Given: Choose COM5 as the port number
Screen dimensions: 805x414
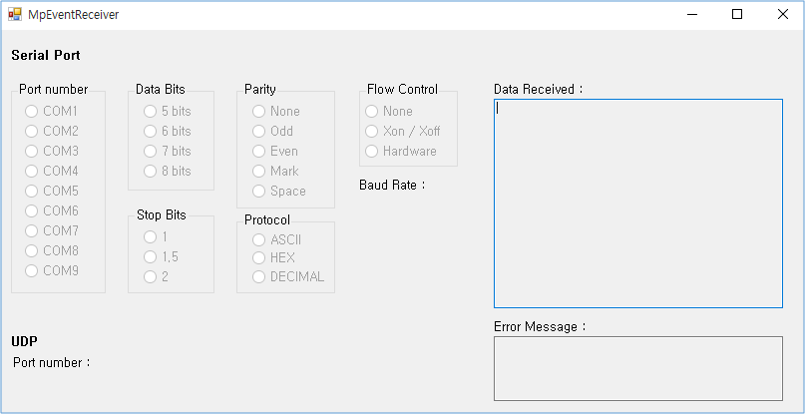Looking at the screenshot, I should tap(33, 191).
